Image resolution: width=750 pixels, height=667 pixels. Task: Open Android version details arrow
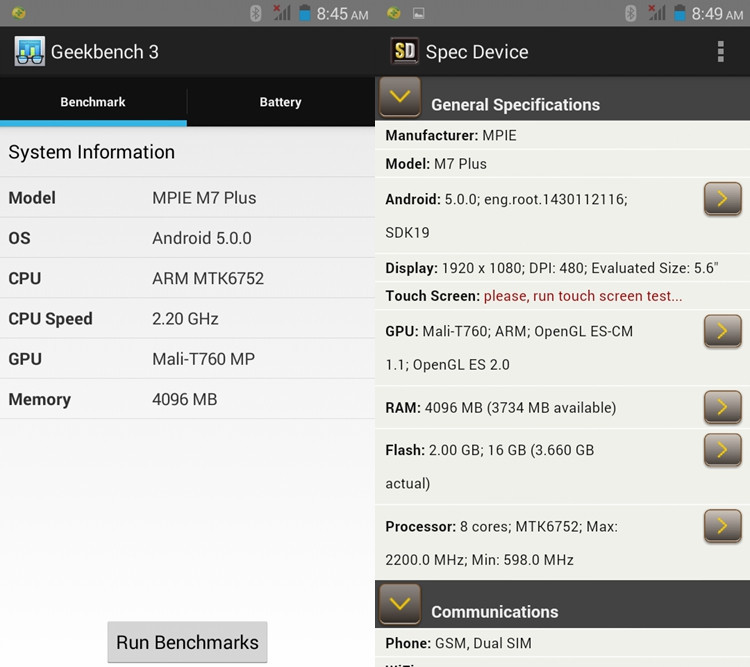click(722, 198)
